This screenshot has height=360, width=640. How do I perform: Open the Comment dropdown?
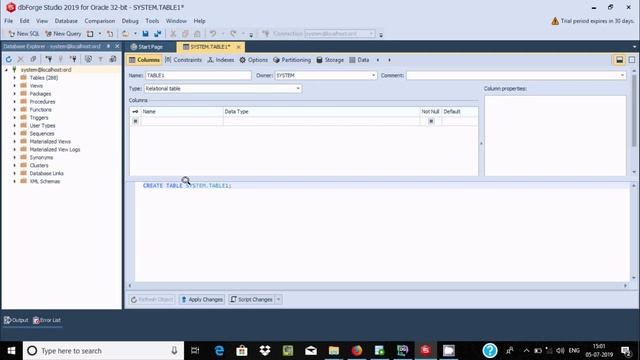(622, 76)
